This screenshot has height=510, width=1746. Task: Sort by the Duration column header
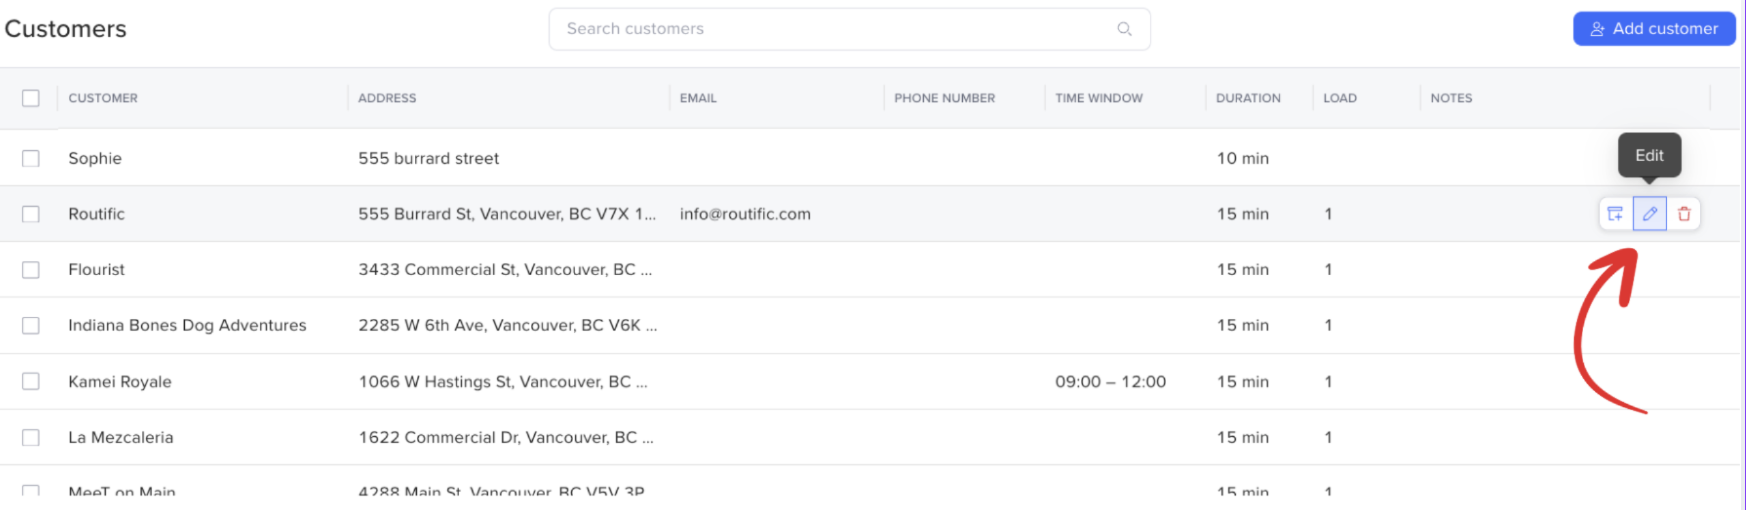1248,98
